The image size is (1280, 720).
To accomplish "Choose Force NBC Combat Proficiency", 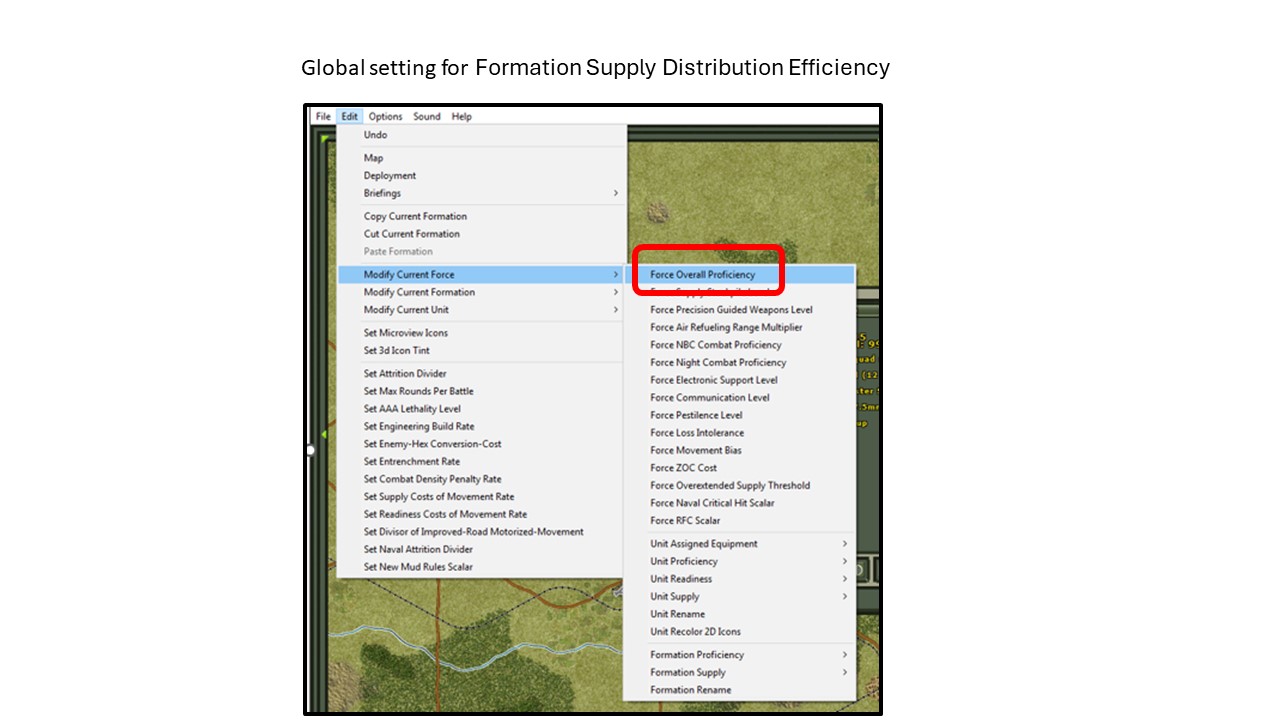I will (740, 345).
